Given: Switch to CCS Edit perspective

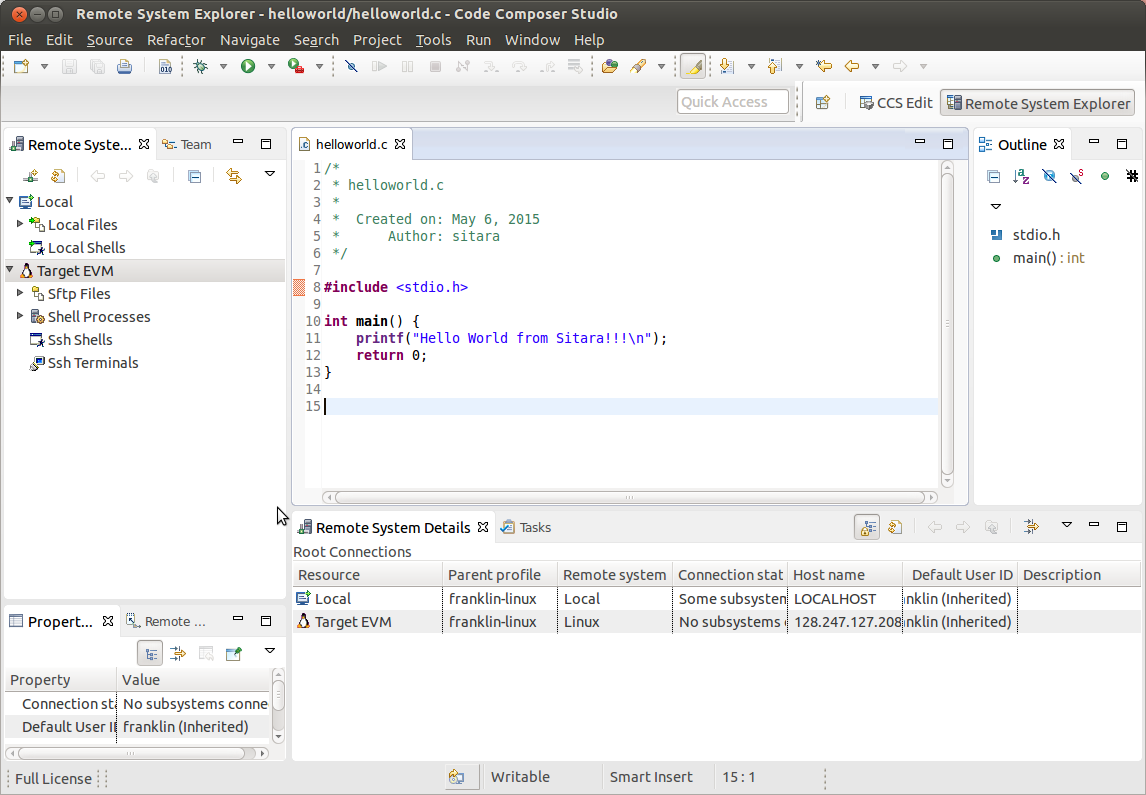Looking at the screenshot, I should (896, 103).
